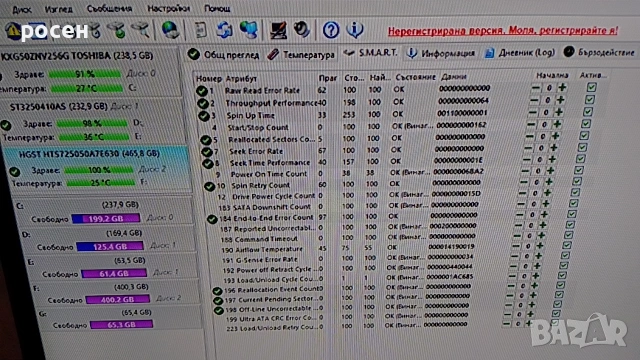
Task: Decrease offset minus for Raw Read Error Rate
Action: pyautogui.click(x=536, y=88)
